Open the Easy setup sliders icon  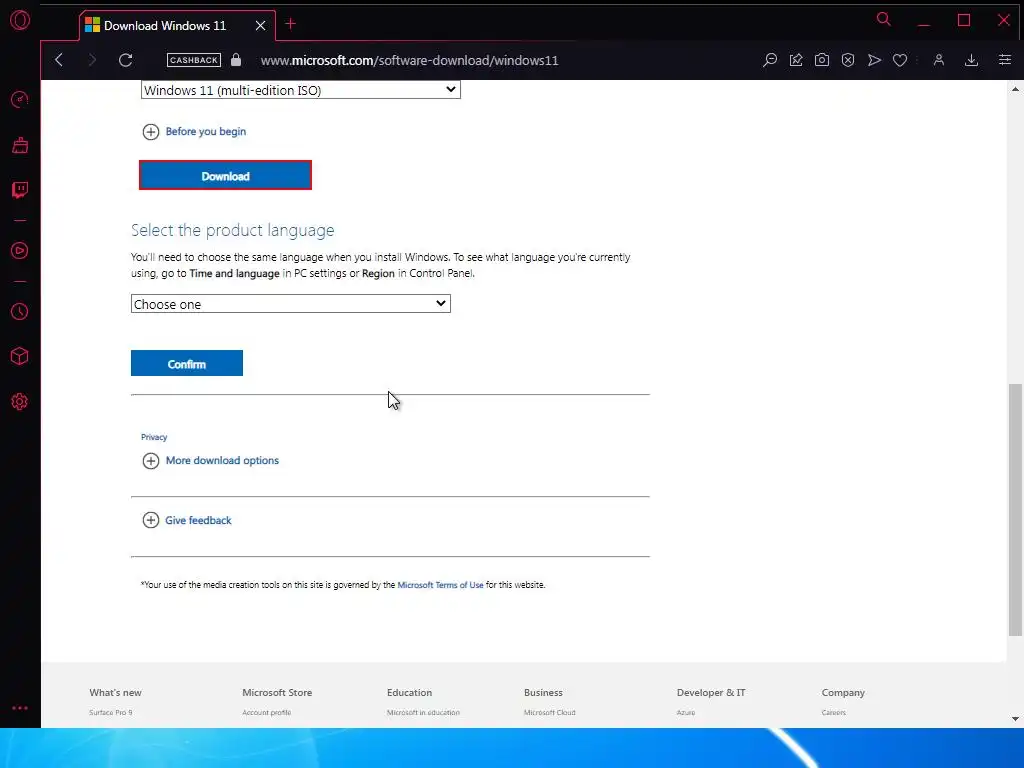[1004, 60]
